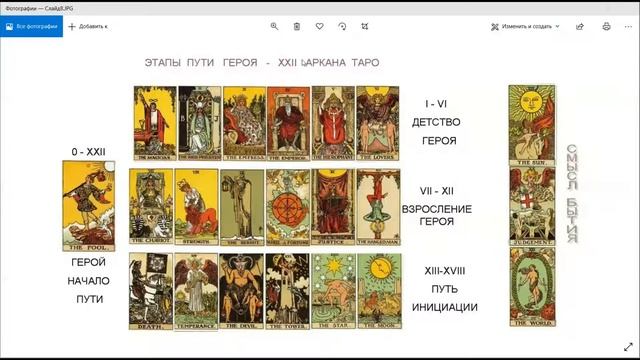The image size is (640, 360).
Task: Click the Wheel of Fortune tarot card
Action: [x=288, y=207]
